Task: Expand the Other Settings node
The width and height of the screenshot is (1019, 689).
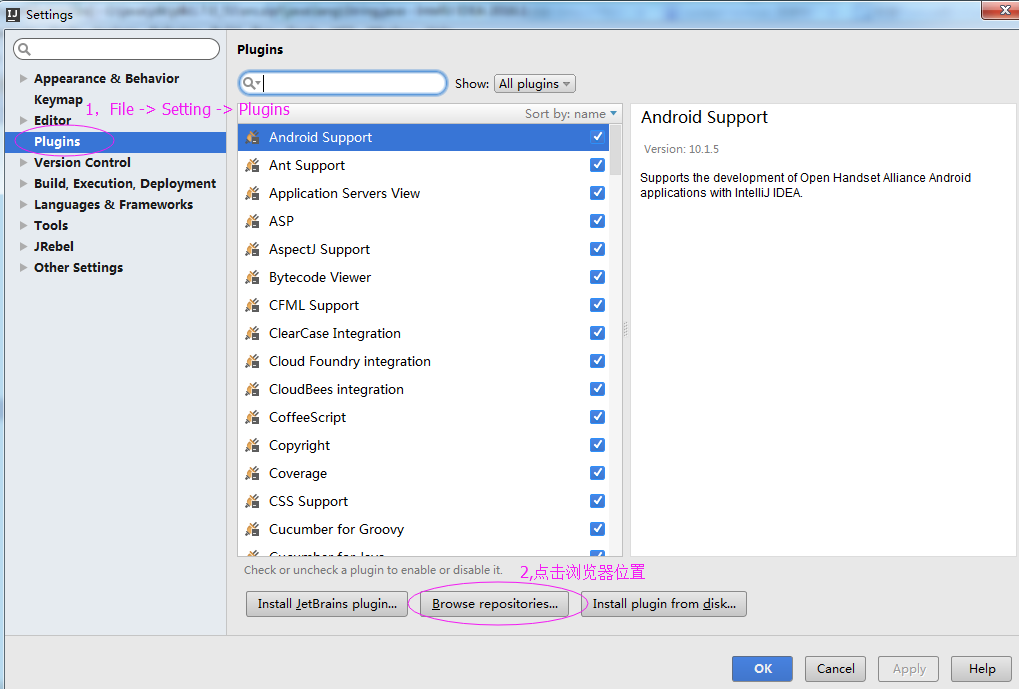Action: (x=23, y=267)
